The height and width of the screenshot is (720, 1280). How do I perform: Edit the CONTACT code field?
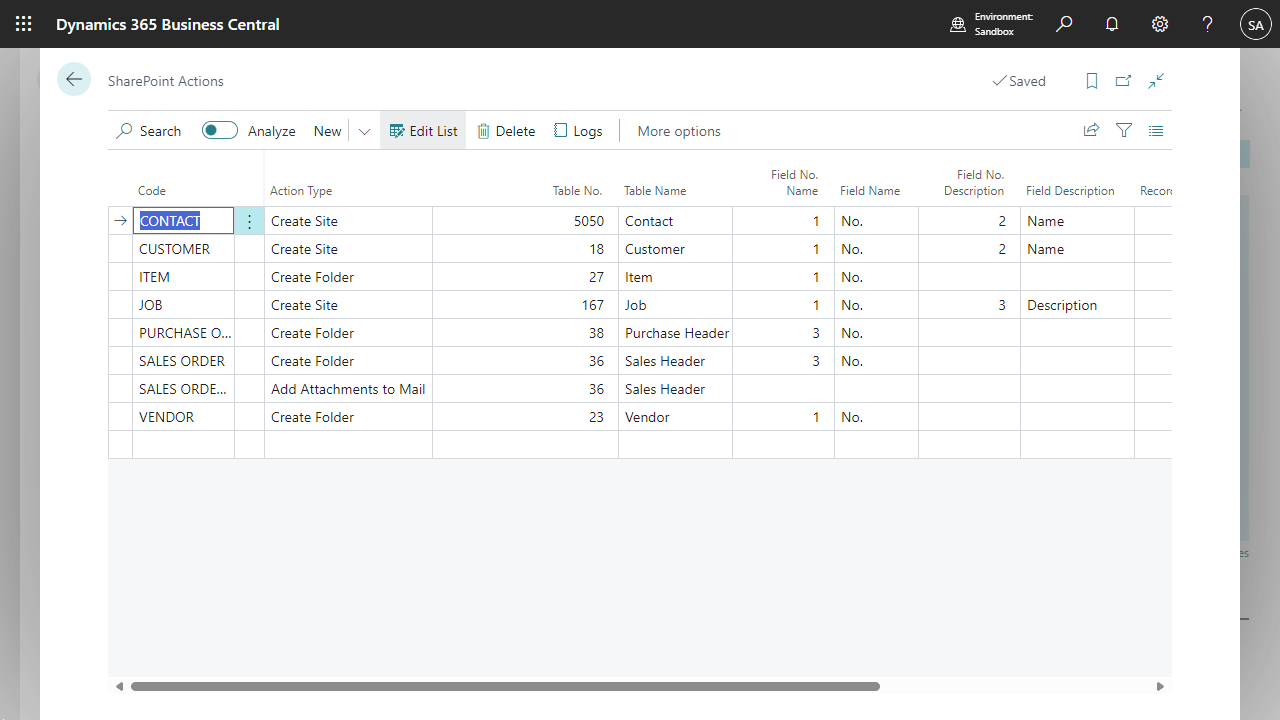pyautogui.click(x=183, y=221)
